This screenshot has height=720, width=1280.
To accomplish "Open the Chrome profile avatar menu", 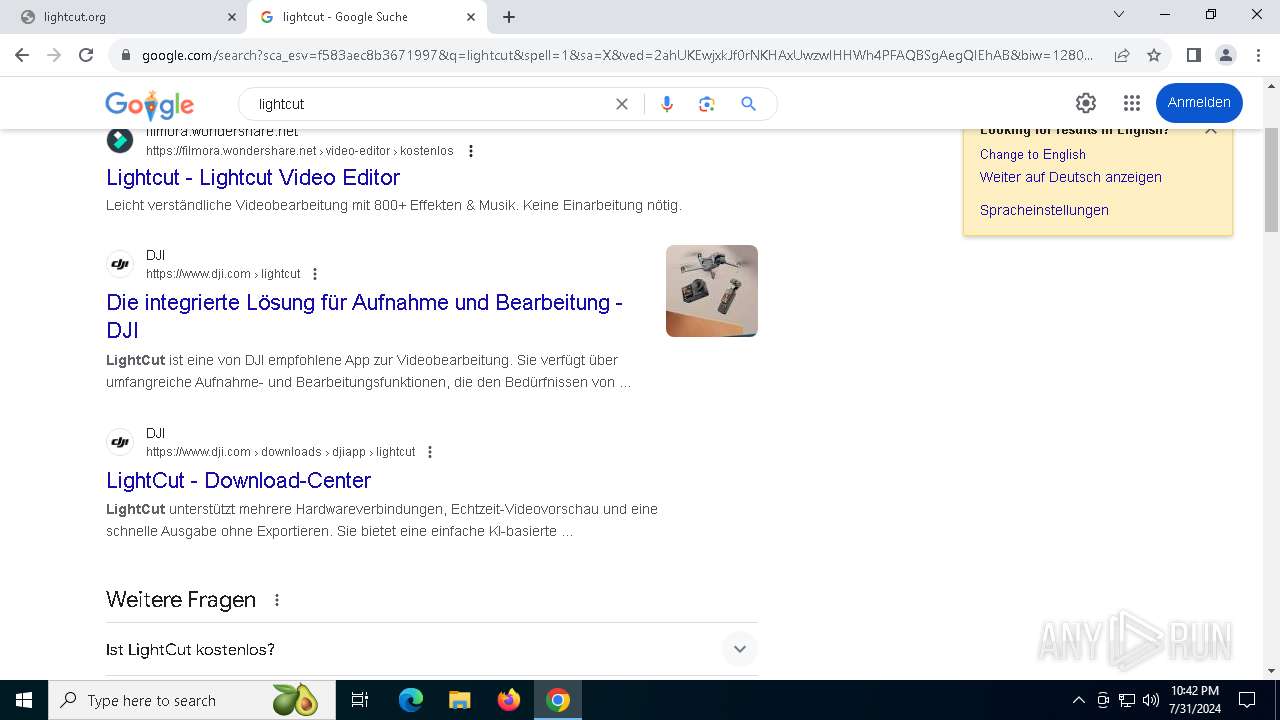I will coord(1225,55).
